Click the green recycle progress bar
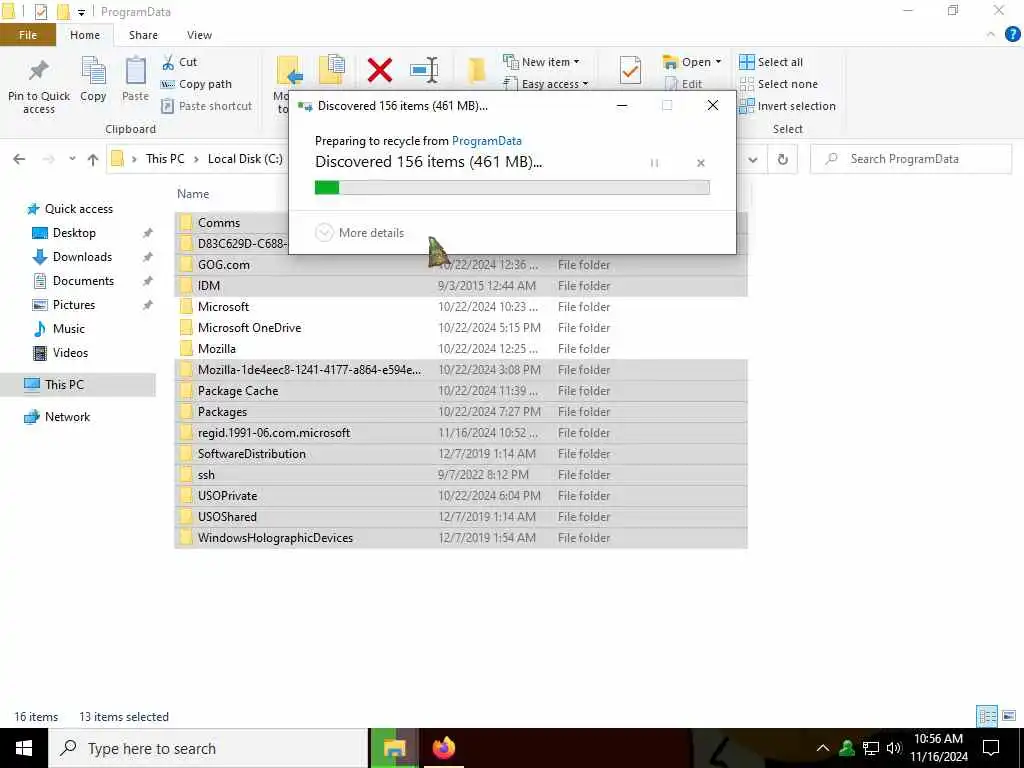 coord(512,188)
